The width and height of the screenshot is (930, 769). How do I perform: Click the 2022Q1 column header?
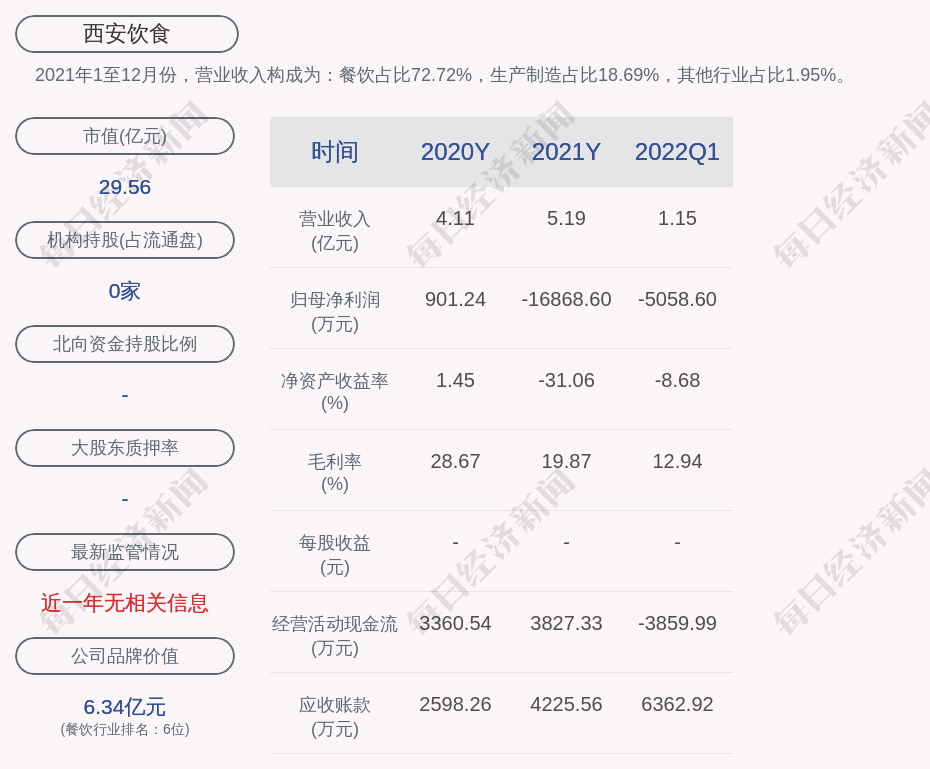pos(677,152)
